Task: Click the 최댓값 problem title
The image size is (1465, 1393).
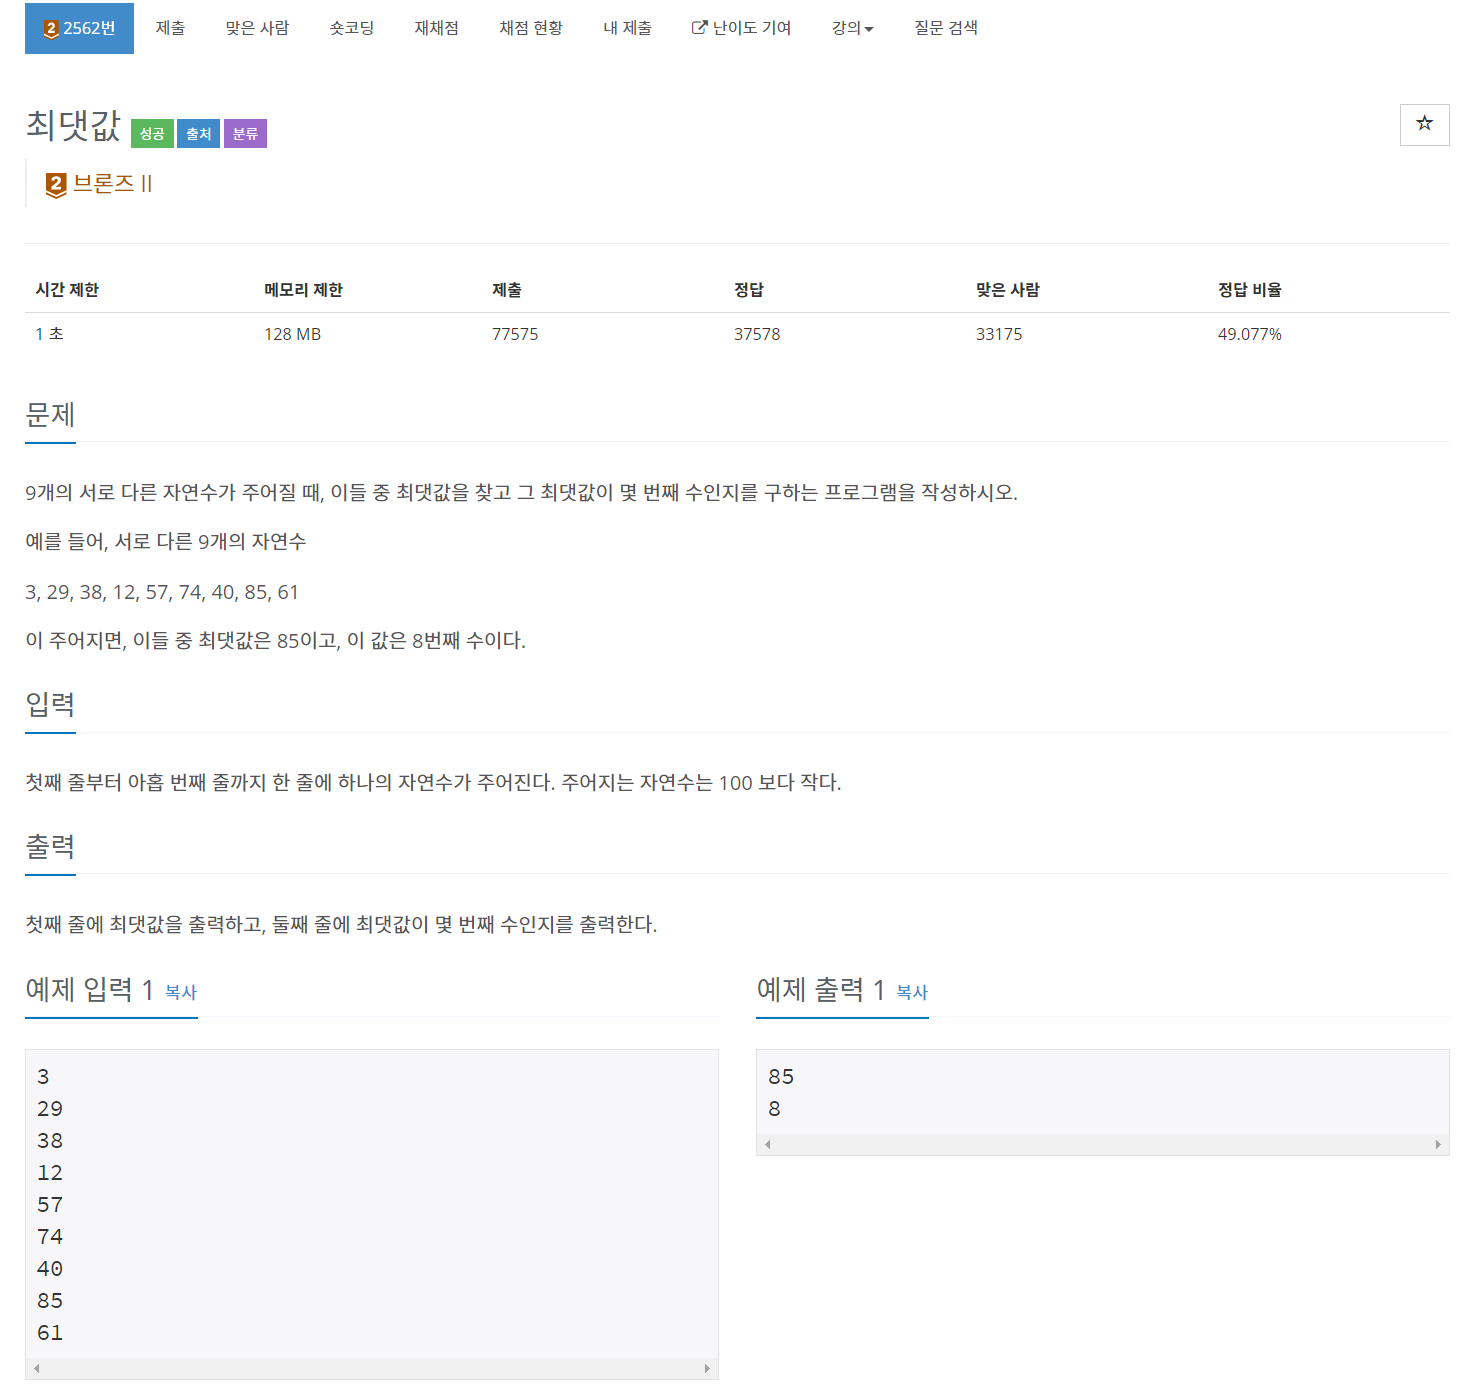Action: click(x=73, y=125)
